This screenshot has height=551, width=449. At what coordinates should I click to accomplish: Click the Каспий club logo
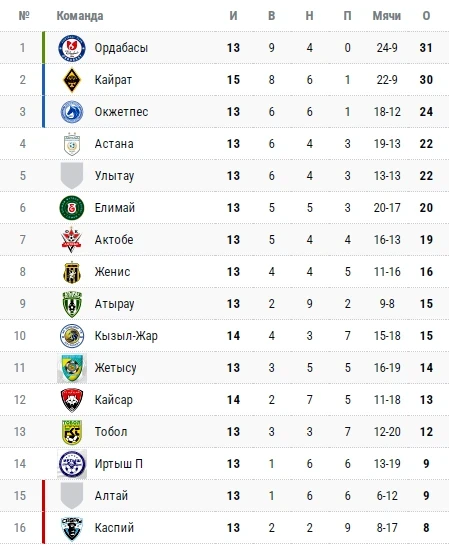pyautogui.click(x=72, y=528)
